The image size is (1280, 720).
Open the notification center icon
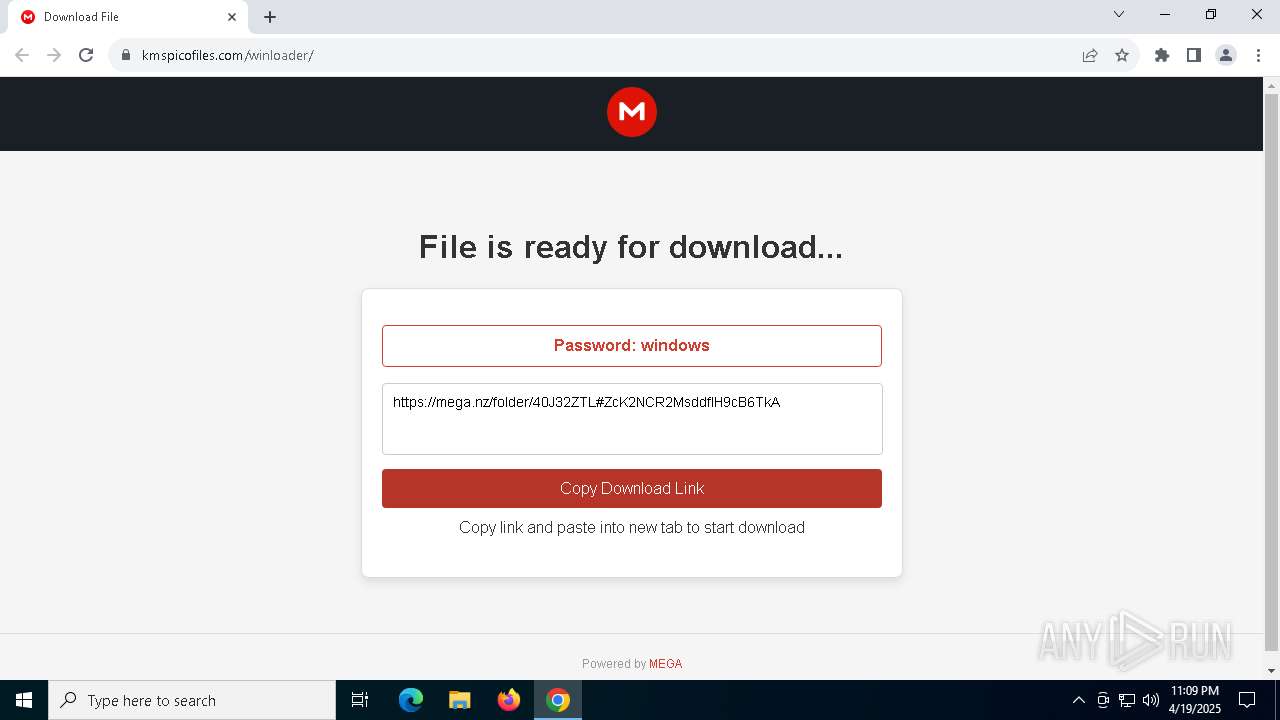click(x=1247, y=700)
